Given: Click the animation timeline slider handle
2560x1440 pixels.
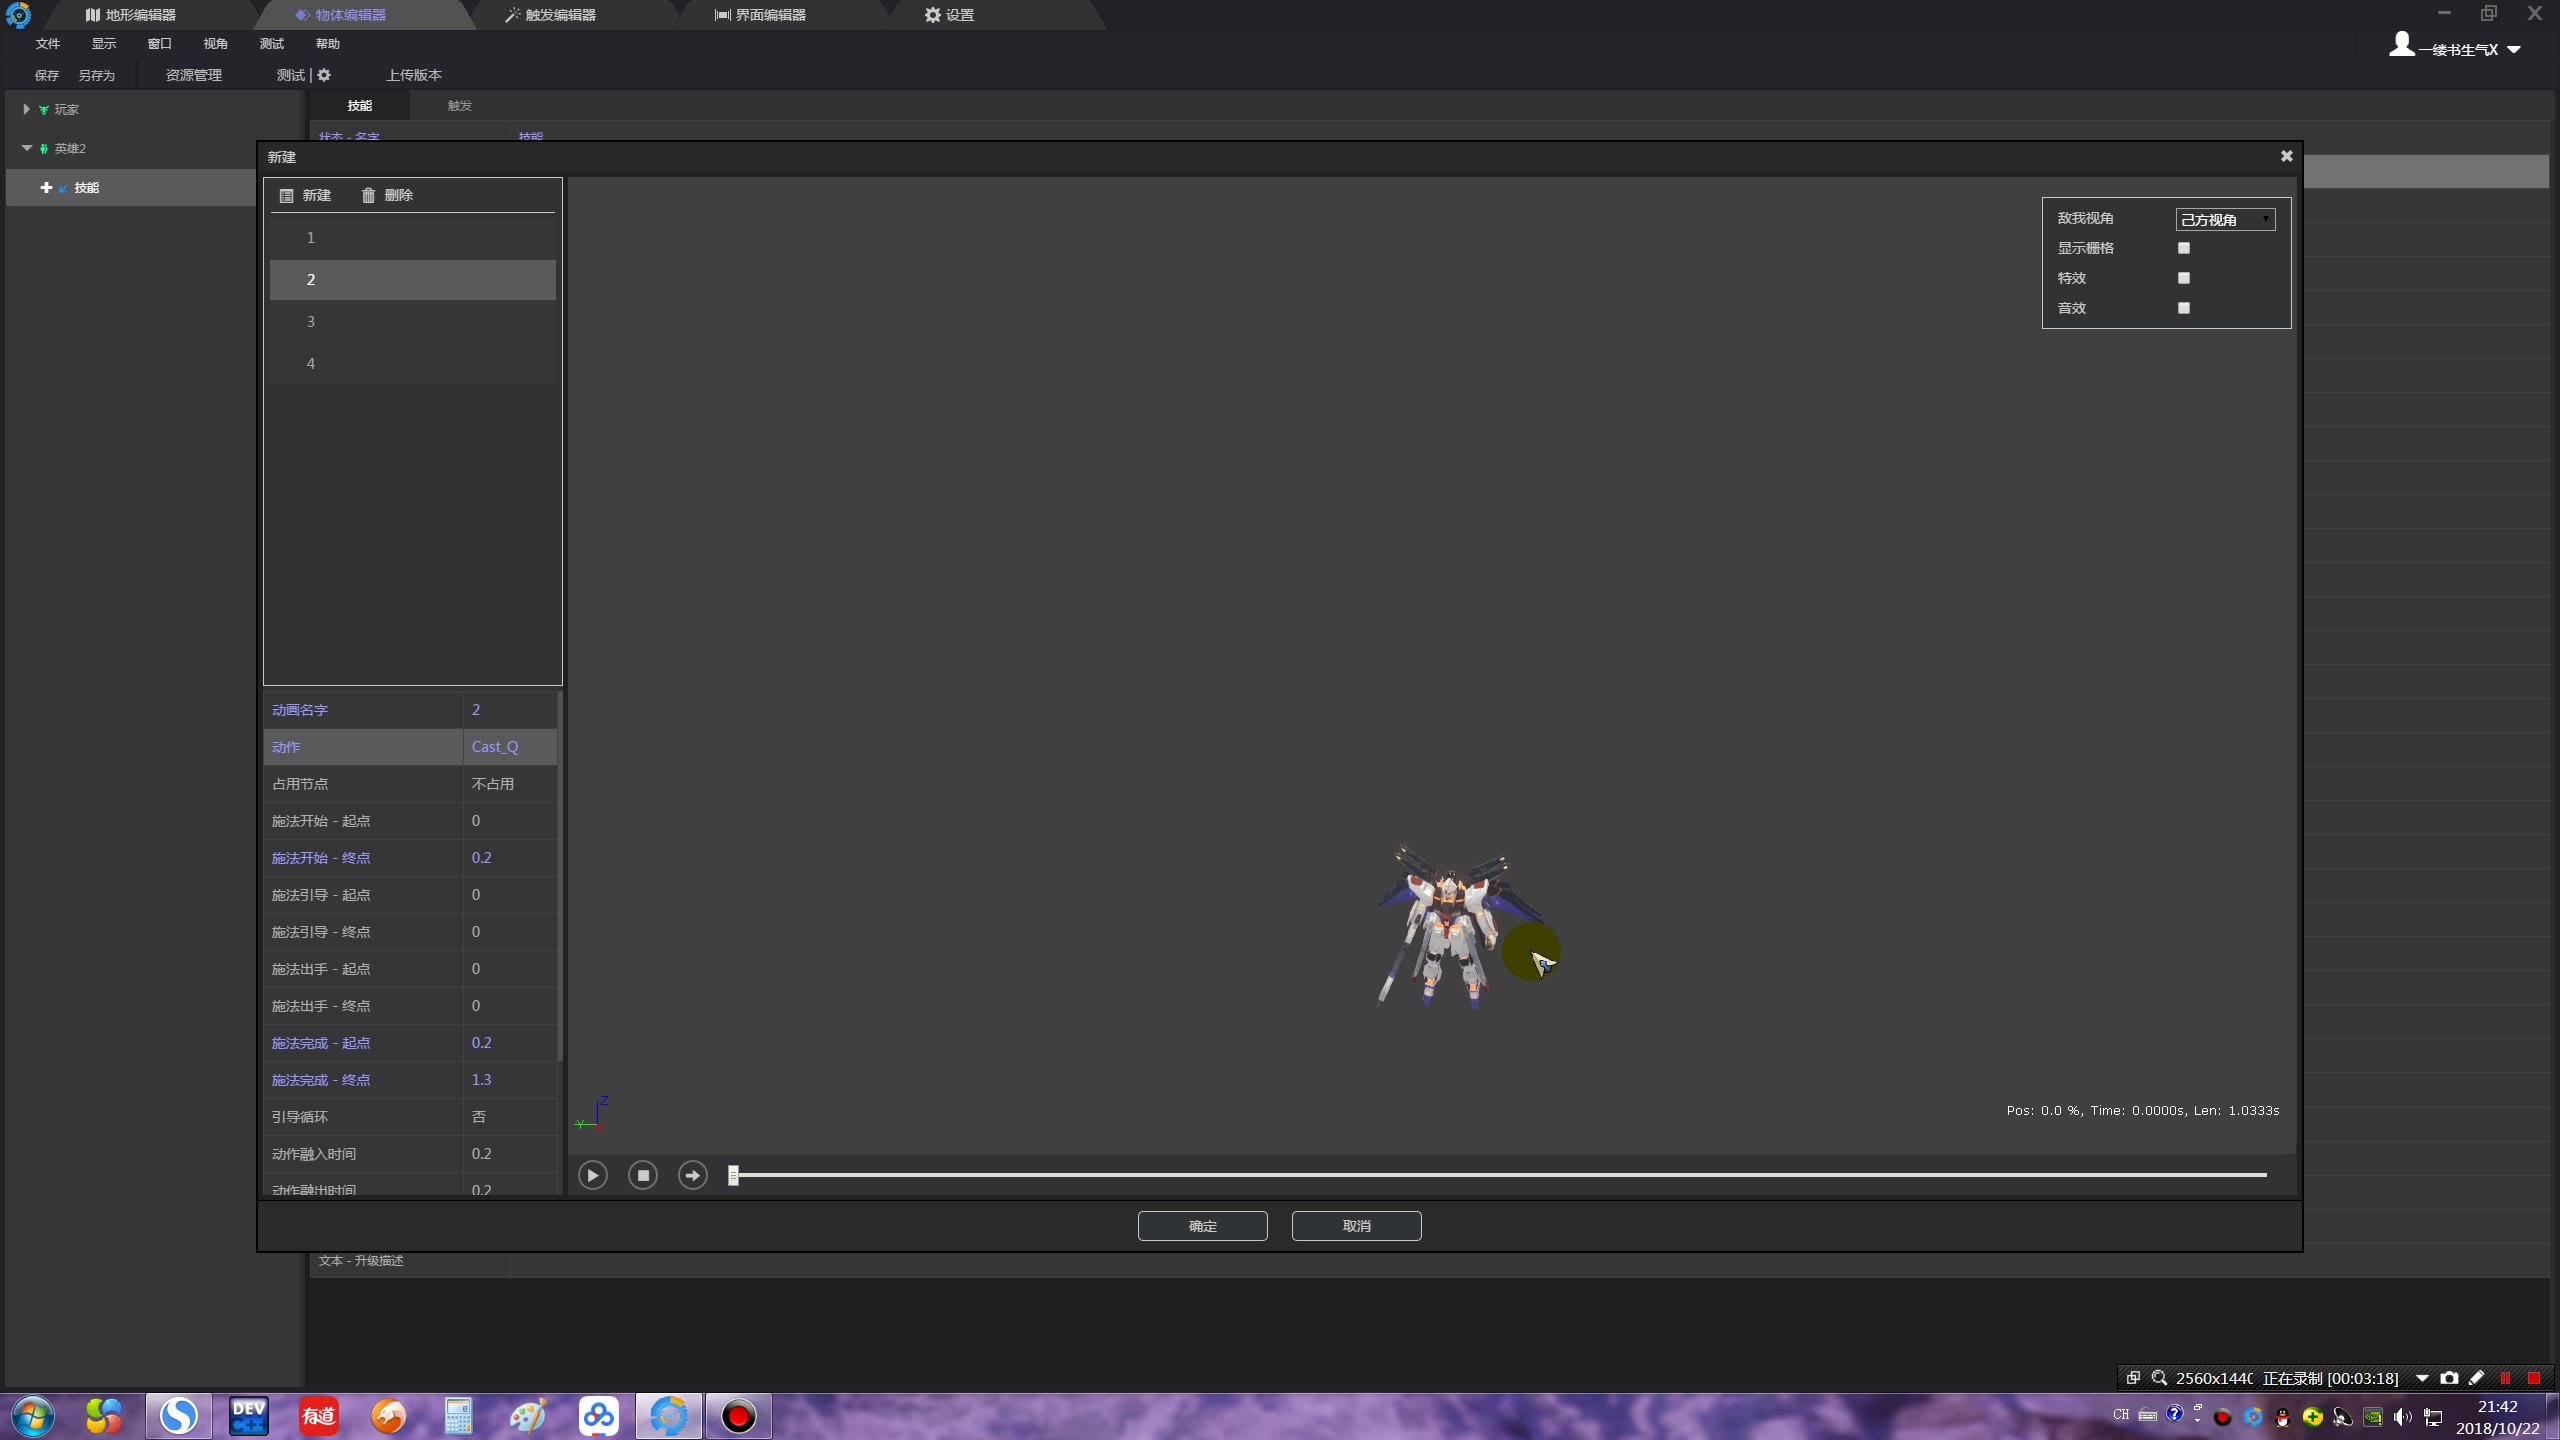Looking at the screenshot, I should (733, 1175).
